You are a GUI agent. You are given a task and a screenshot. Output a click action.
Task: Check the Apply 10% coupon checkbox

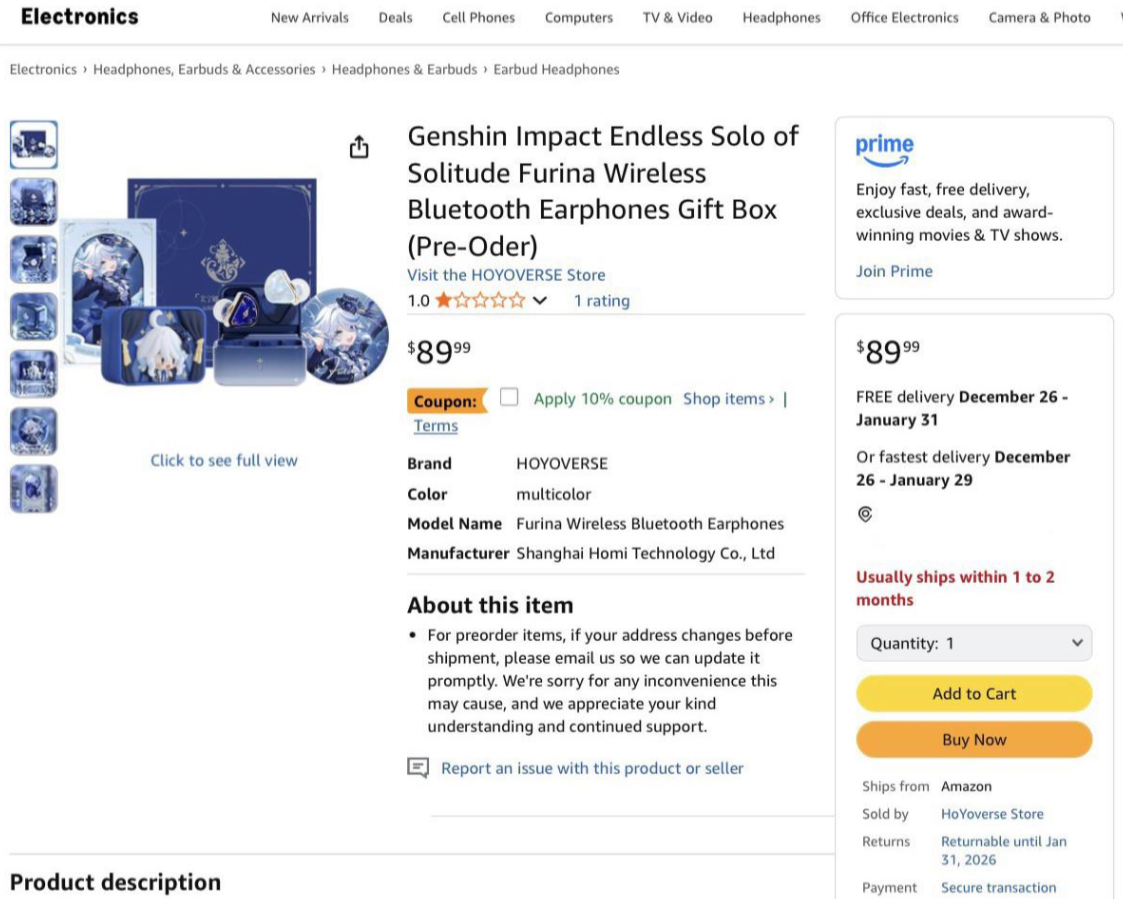click(510, 397)
